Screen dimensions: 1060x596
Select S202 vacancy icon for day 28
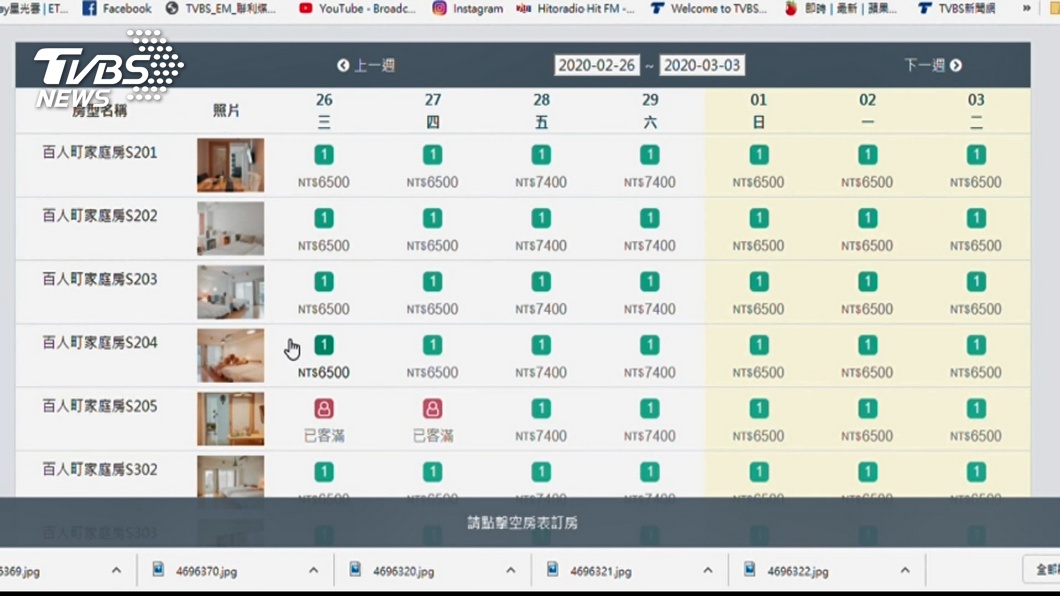coord(541,218)
